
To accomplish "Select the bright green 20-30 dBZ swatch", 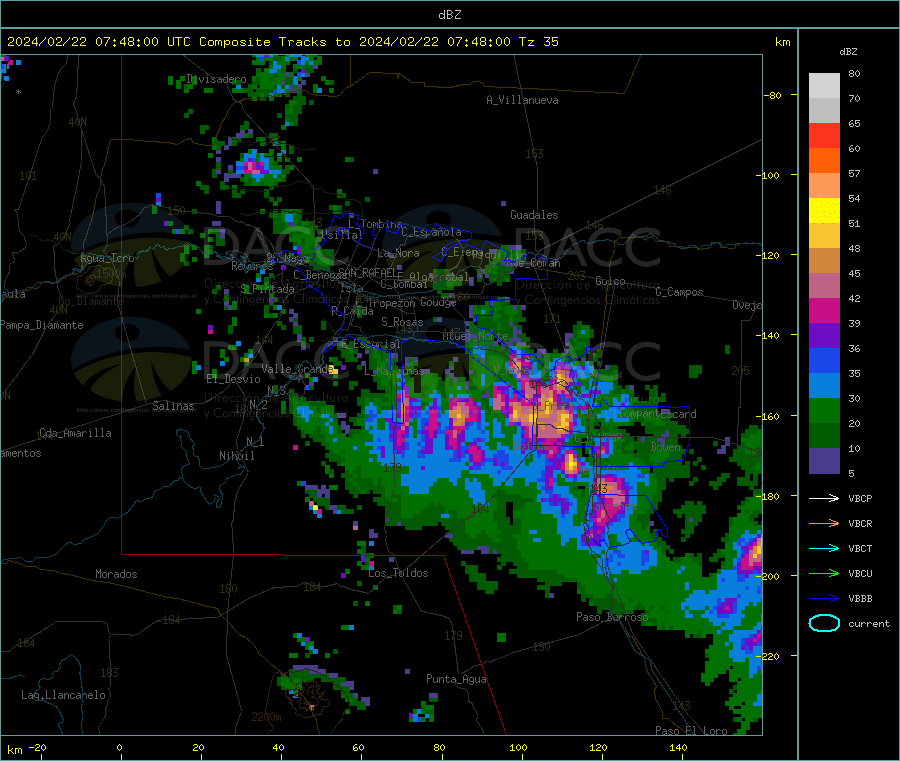I will (824, 411).
